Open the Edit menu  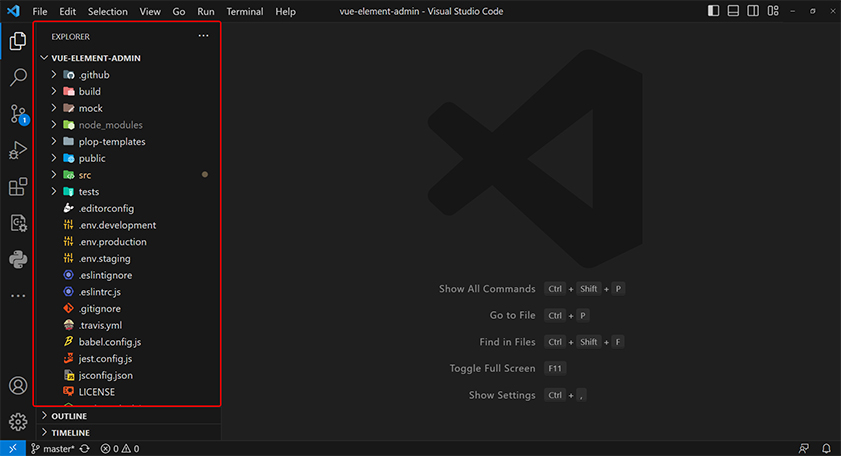[67, 11]
